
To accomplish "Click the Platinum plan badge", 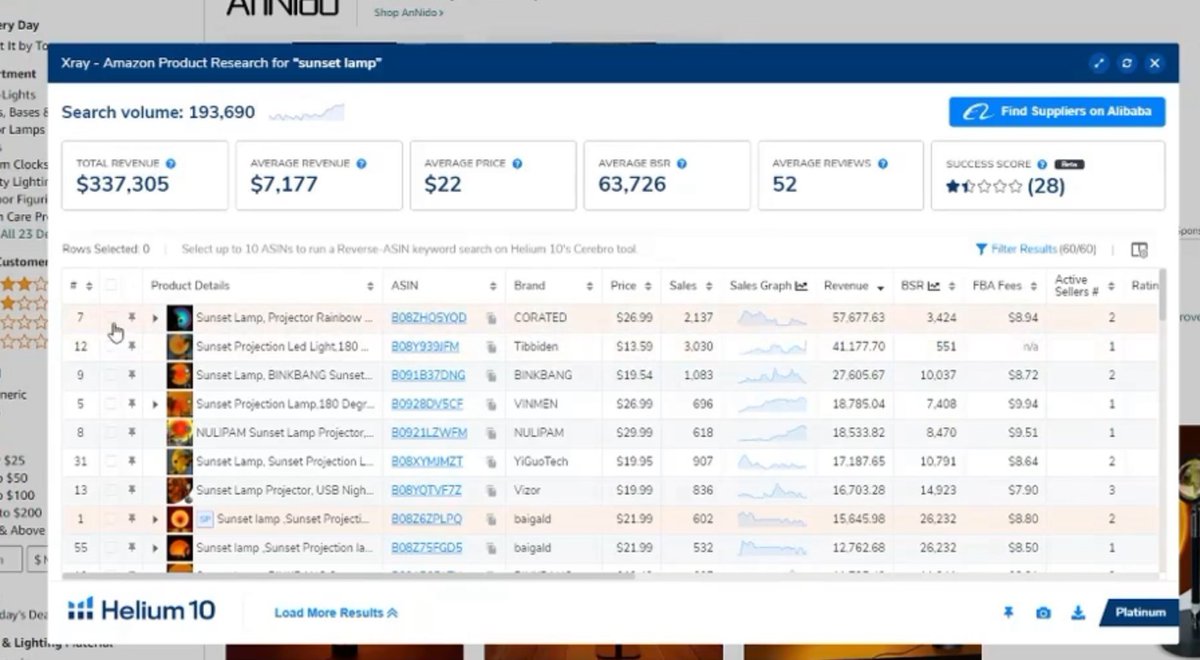I will click(x=1140, y=613).
